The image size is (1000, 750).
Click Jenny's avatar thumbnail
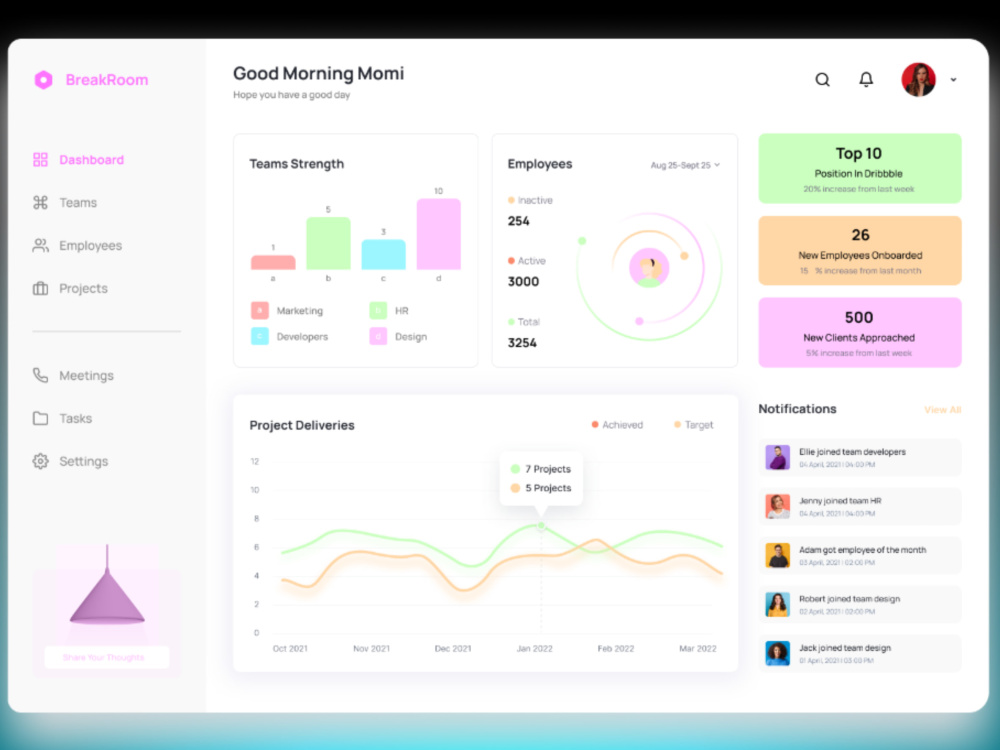(777, 506)
